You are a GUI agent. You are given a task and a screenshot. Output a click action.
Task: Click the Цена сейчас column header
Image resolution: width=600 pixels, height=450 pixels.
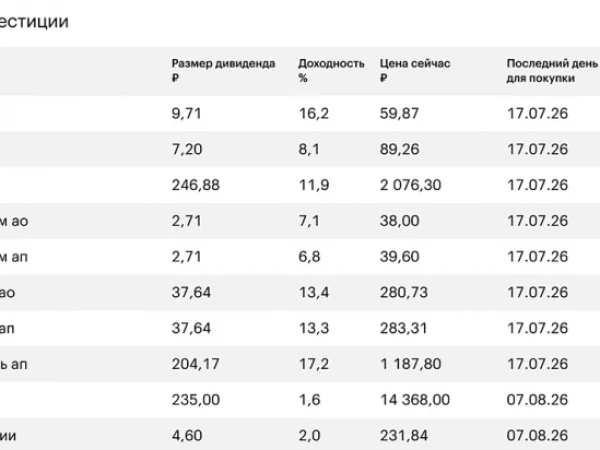click(x=415, y=70)
